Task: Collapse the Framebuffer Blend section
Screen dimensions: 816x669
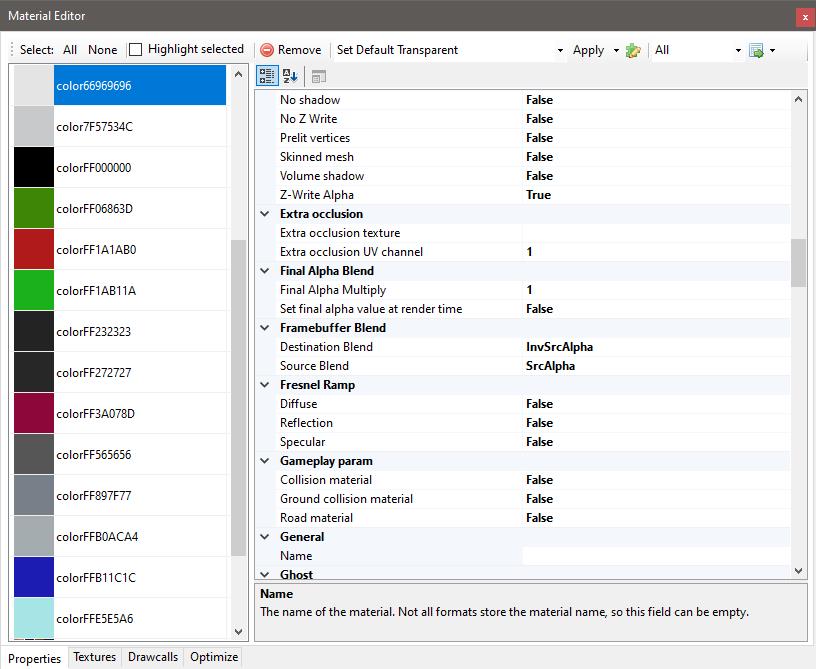Action: tap(265, 328)
